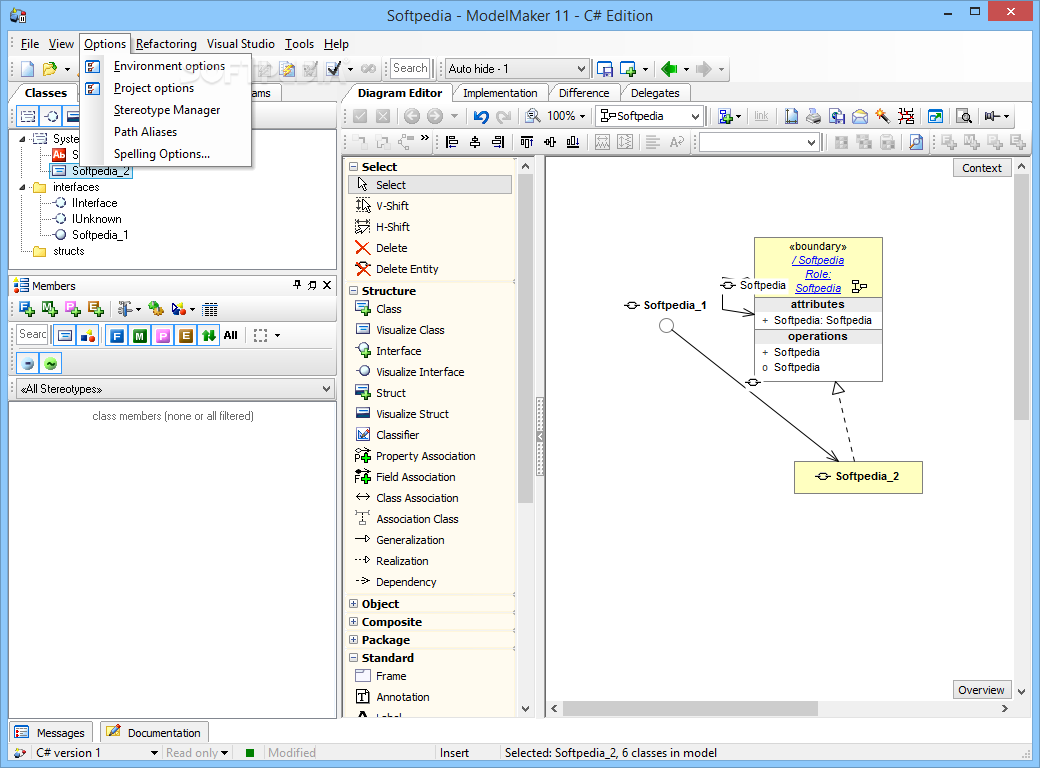Viewport: 1040px width, 768px height.
Task: Choose Stereotype Manager menu entry
Action: click(x=166, y=109)
